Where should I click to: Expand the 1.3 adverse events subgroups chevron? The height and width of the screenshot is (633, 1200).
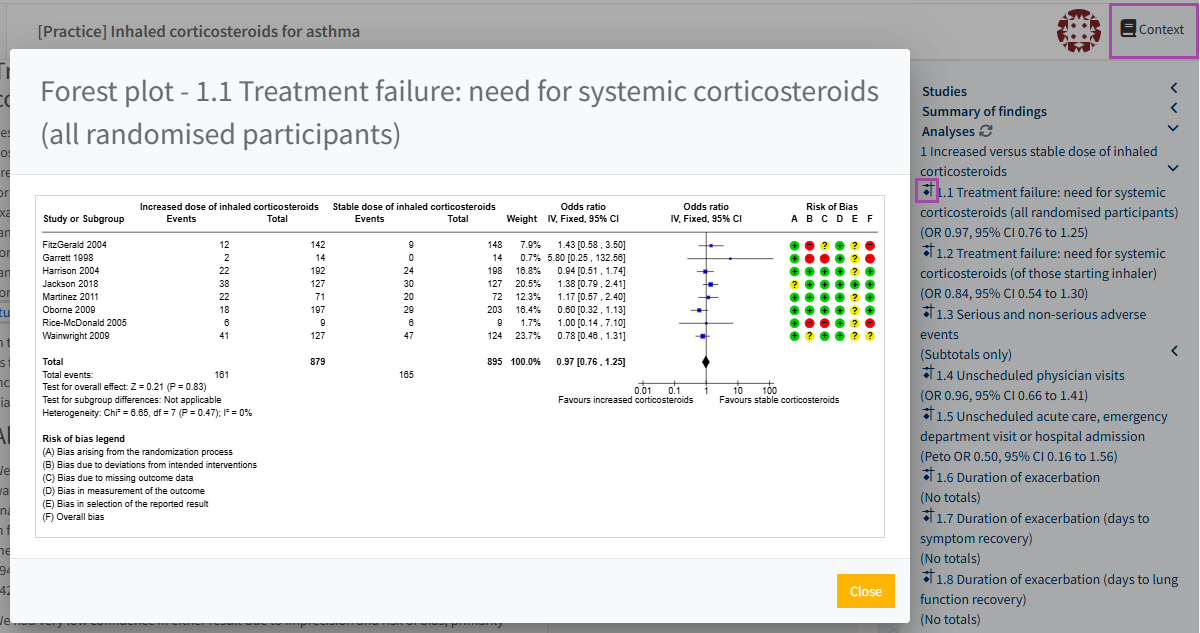[x=1174, y=351]
